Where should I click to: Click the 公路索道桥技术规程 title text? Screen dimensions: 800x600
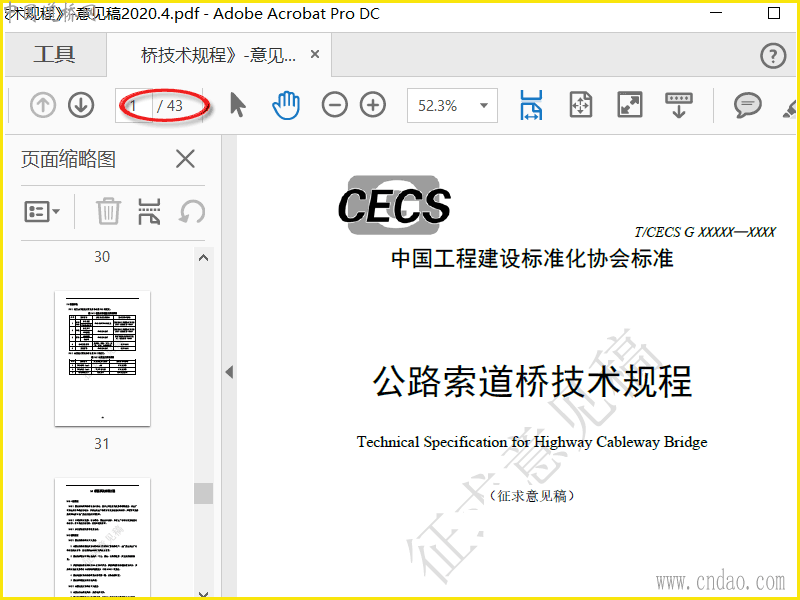(532, 382)
